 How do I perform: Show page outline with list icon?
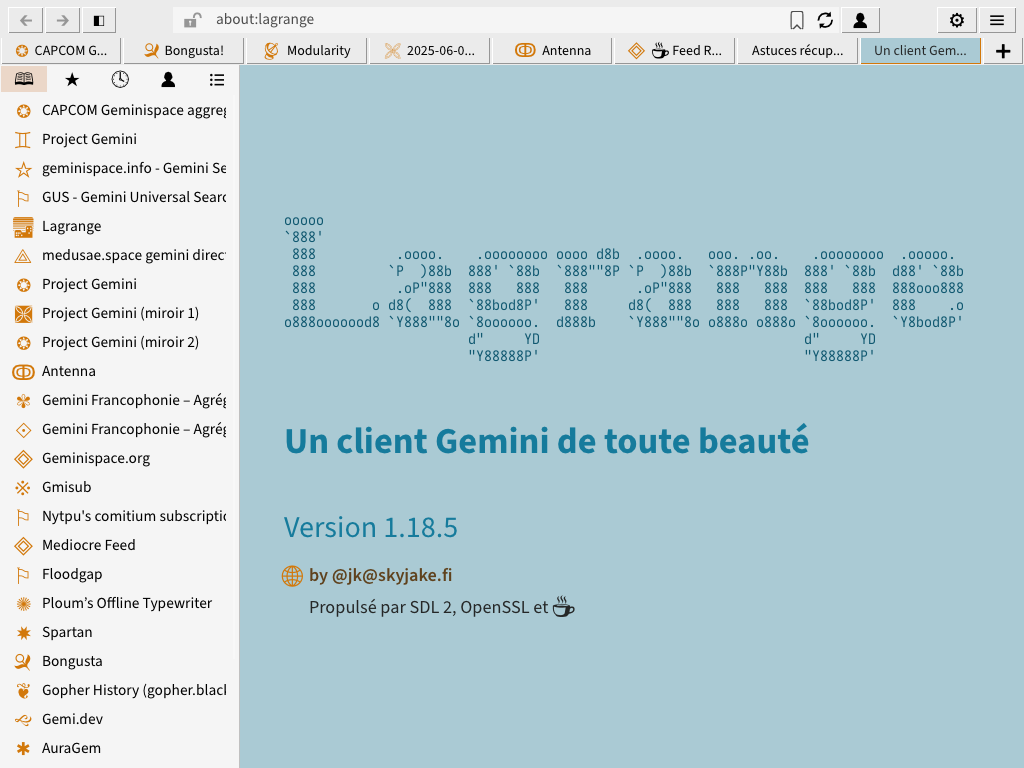coord(216,79)
